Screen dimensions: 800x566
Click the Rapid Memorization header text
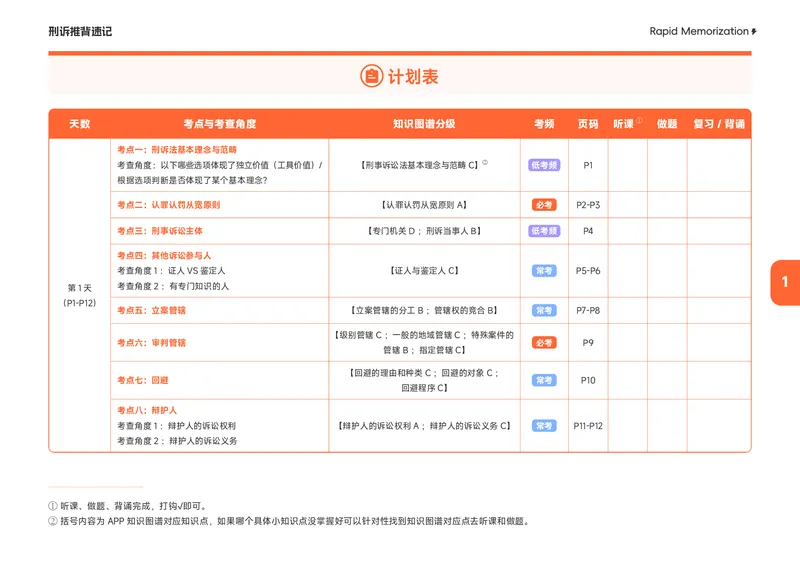[698, 31]
